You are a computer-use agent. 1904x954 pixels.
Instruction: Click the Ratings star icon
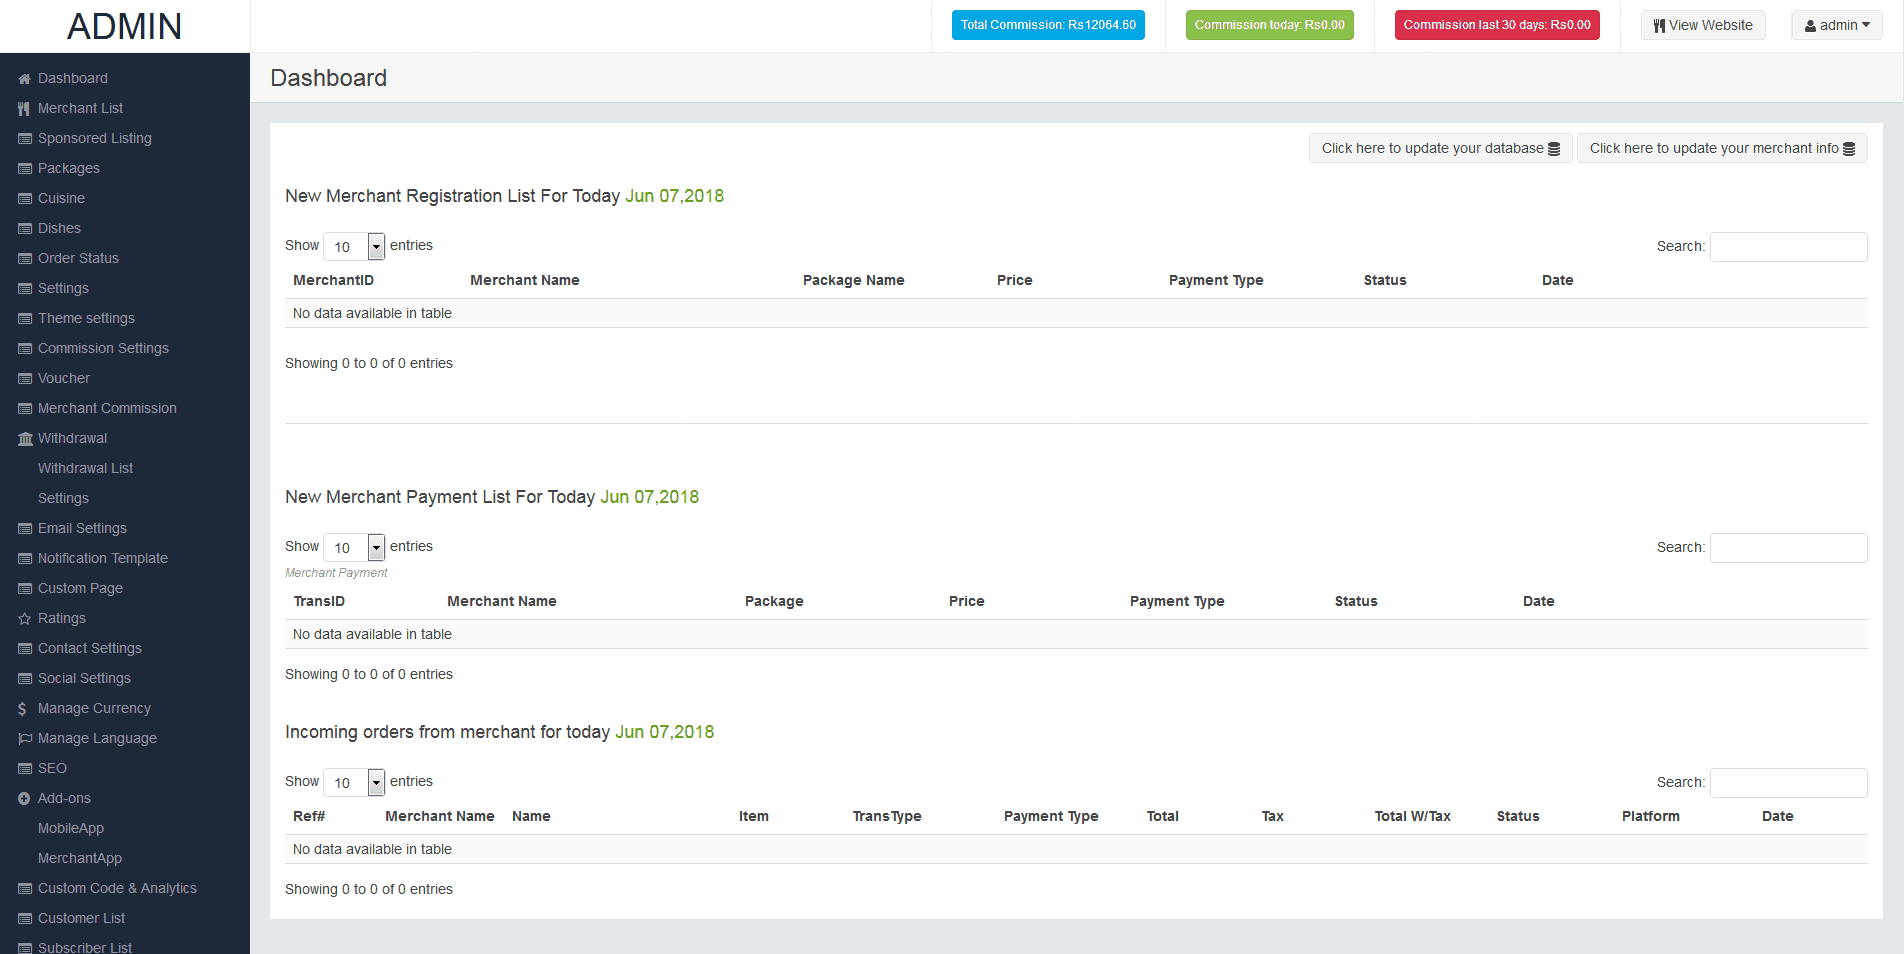(24, 619)
